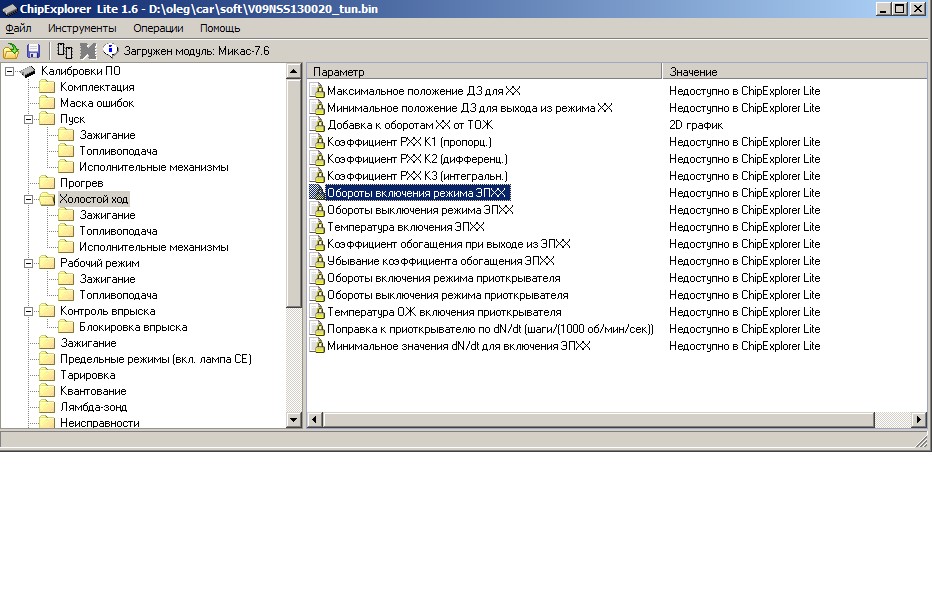Click the save floppy disk icon

33,50
